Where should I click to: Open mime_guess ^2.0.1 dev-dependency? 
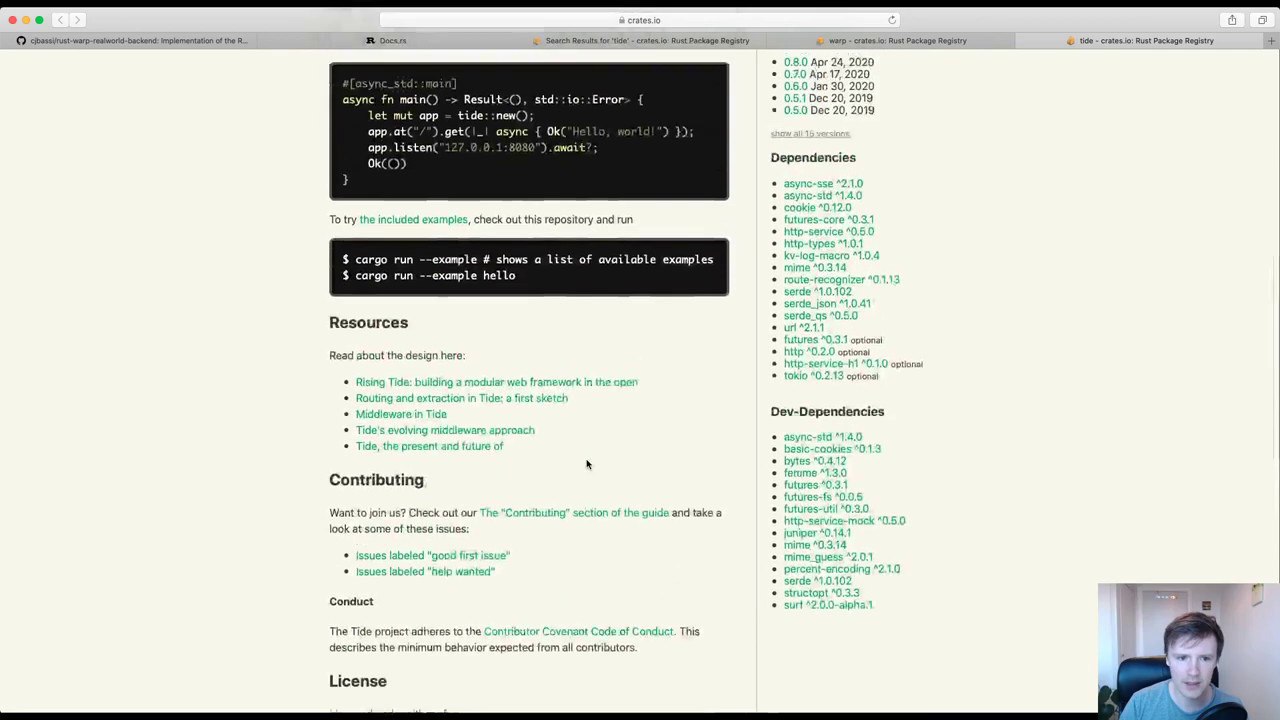(827, 557)
